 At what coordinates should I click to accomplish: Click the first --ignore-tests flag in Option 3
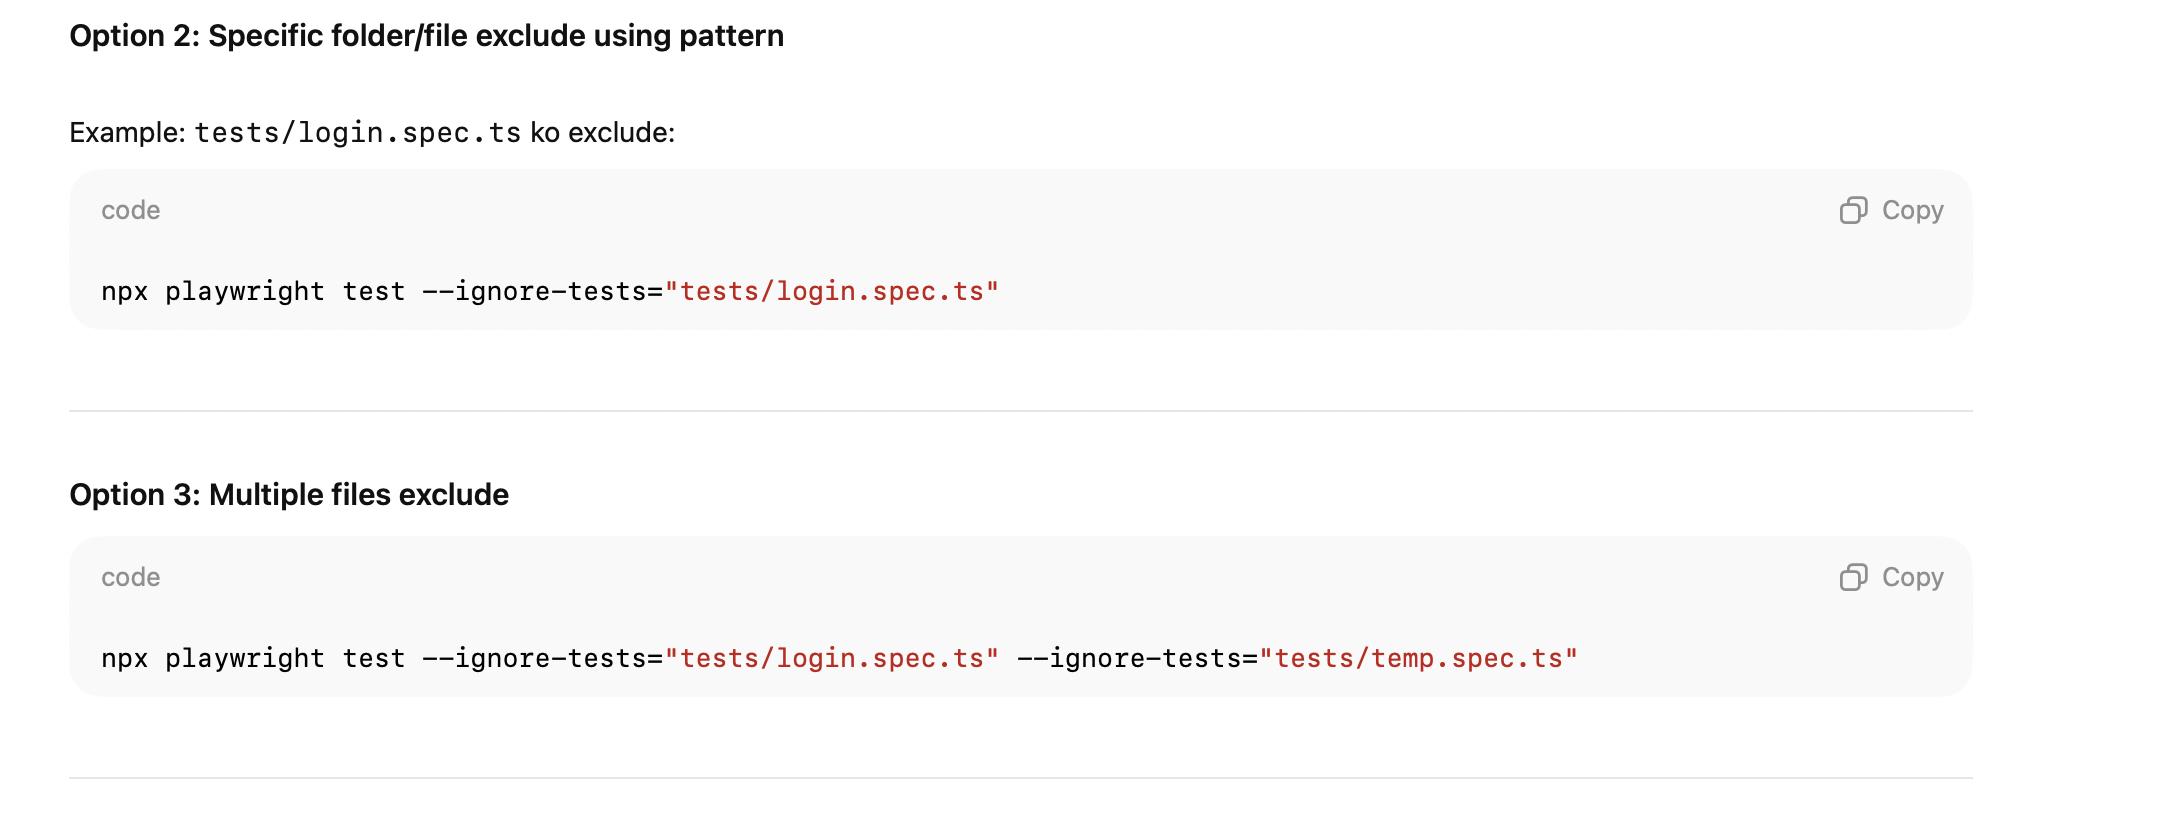535,658
